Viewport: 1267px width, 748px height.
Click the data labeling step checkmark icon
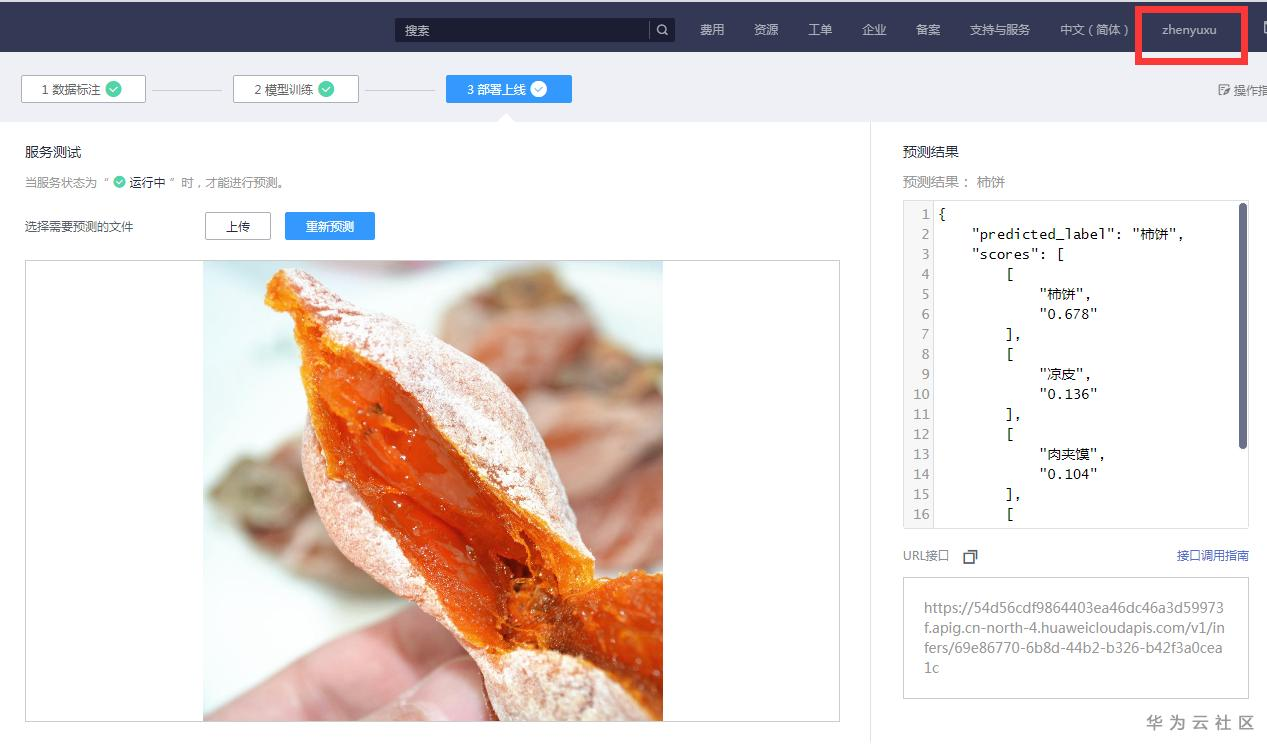[114, 89]
